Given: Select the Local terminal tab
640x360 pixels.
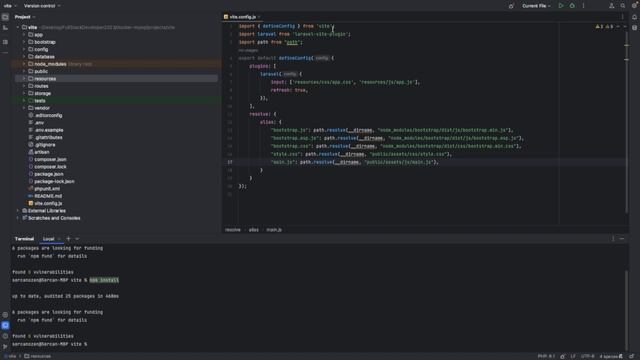Looking at the screenshot, I should pos(49,239).
